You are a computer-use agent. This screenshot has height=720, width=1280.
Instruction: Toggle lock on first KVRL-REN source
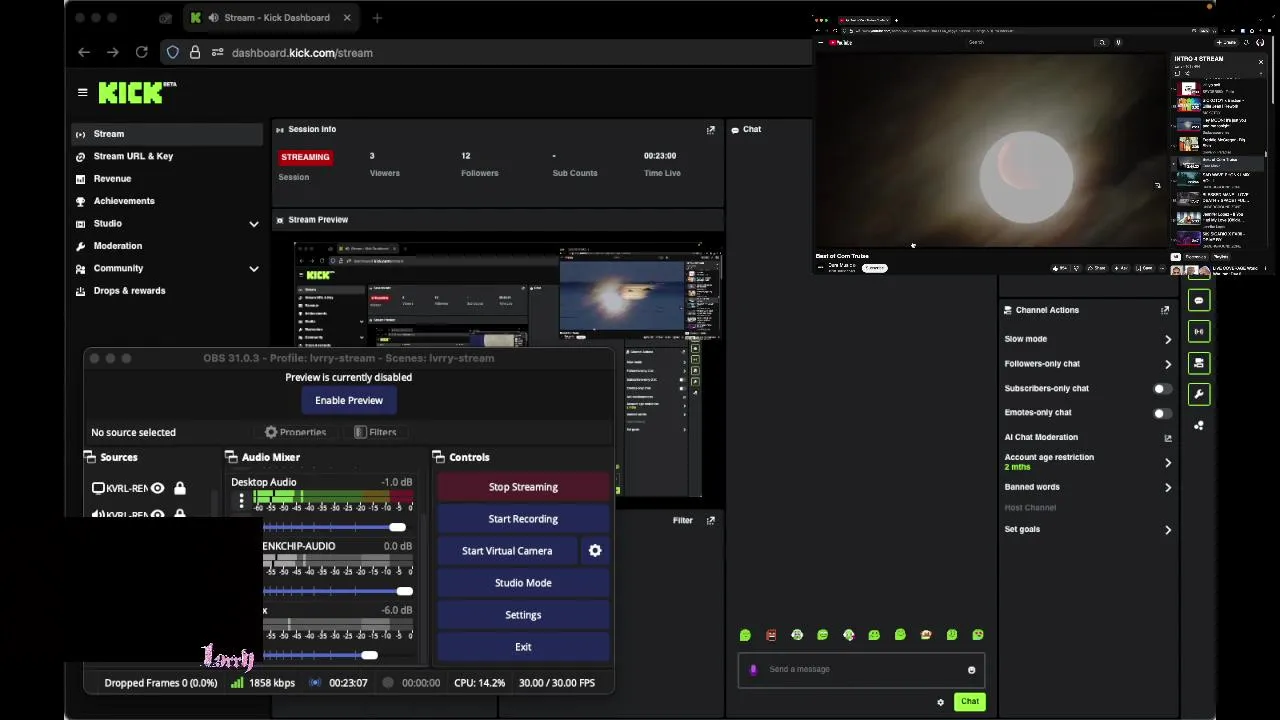[180, 488]
